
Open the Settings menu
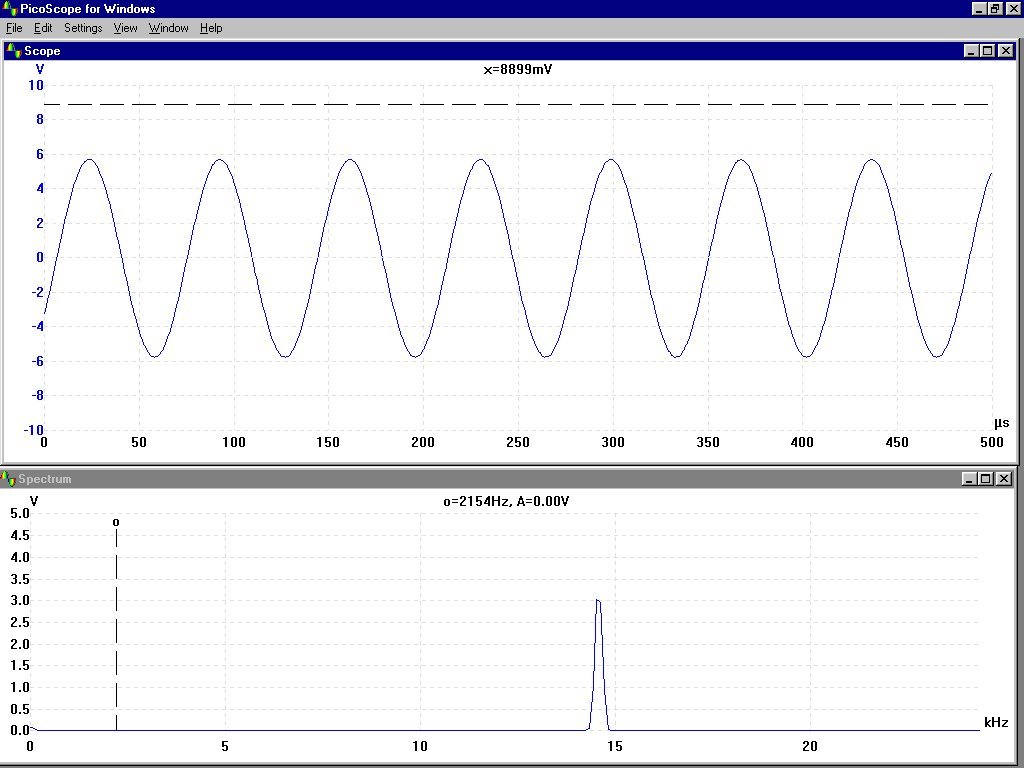(x=83, y=28)
